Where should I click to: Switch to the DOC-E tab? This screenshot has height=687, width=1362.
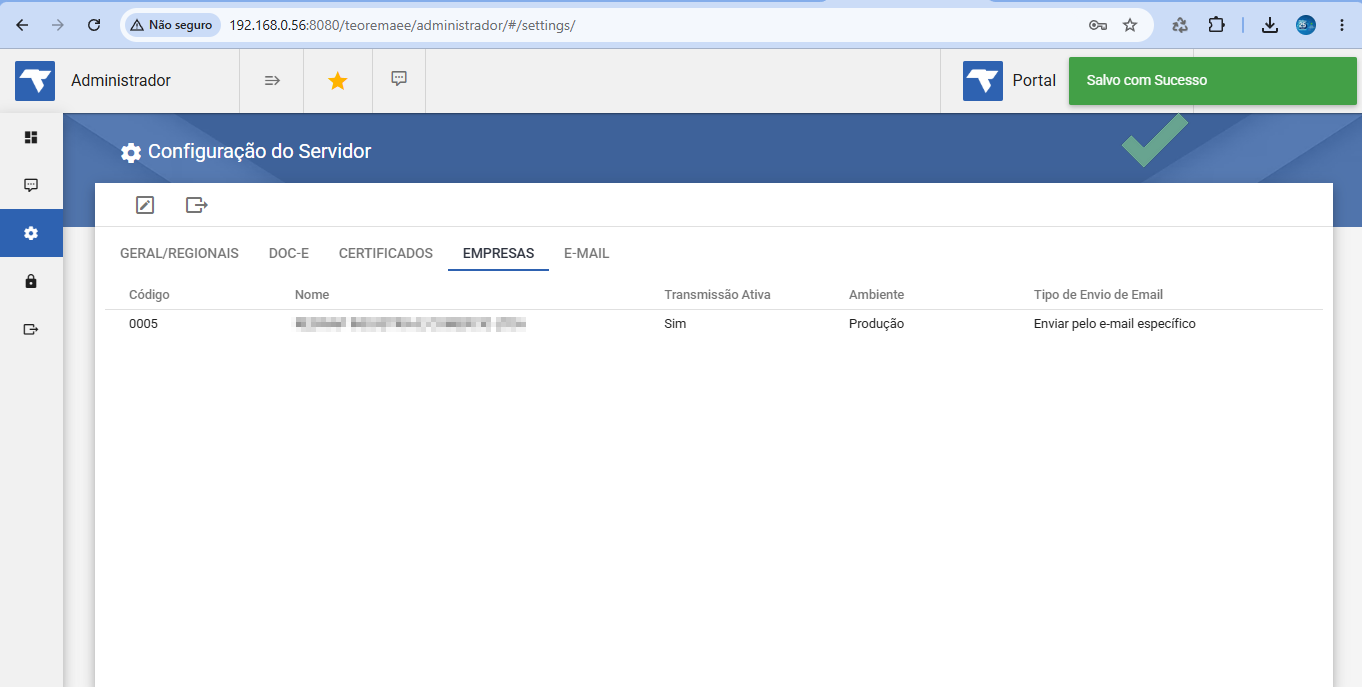(289, 253)
